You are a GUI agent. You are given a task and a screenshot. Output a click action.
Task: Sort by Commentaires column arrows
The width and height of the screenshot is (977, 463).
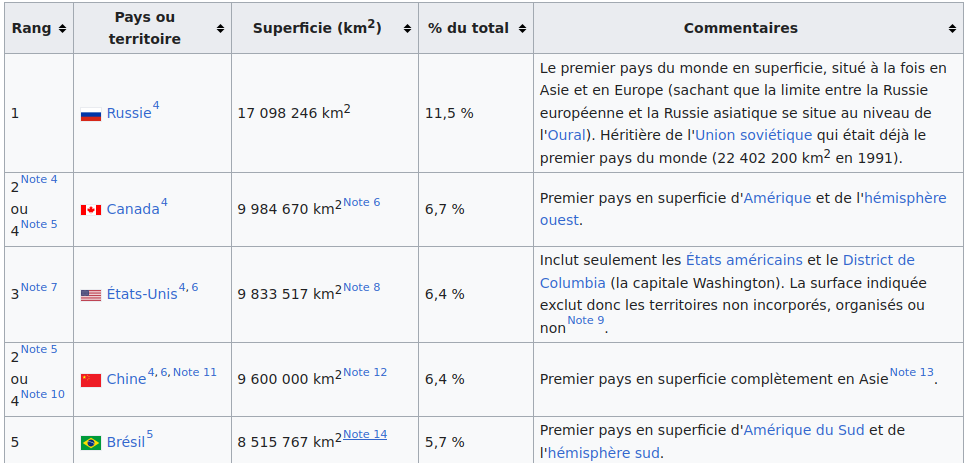952,29
